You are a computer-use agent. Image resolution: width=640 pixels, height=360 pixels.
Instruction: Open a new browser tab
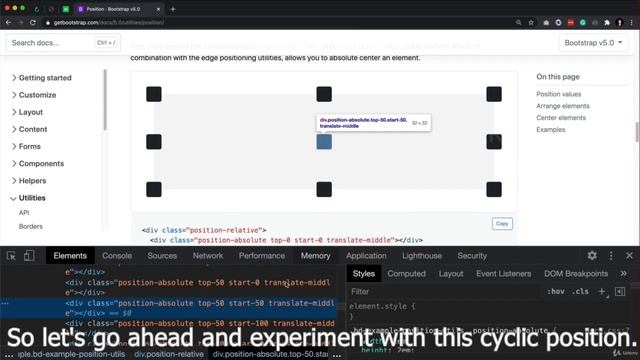(x=173, y=9)
